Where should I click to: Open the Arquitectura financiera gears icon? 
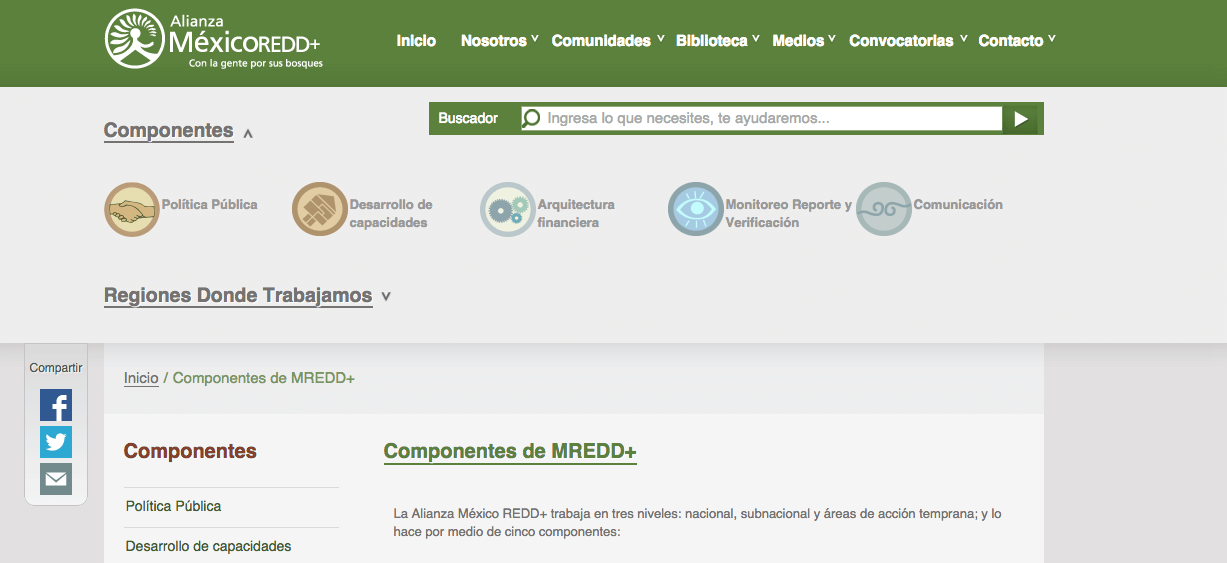[508, 210]
